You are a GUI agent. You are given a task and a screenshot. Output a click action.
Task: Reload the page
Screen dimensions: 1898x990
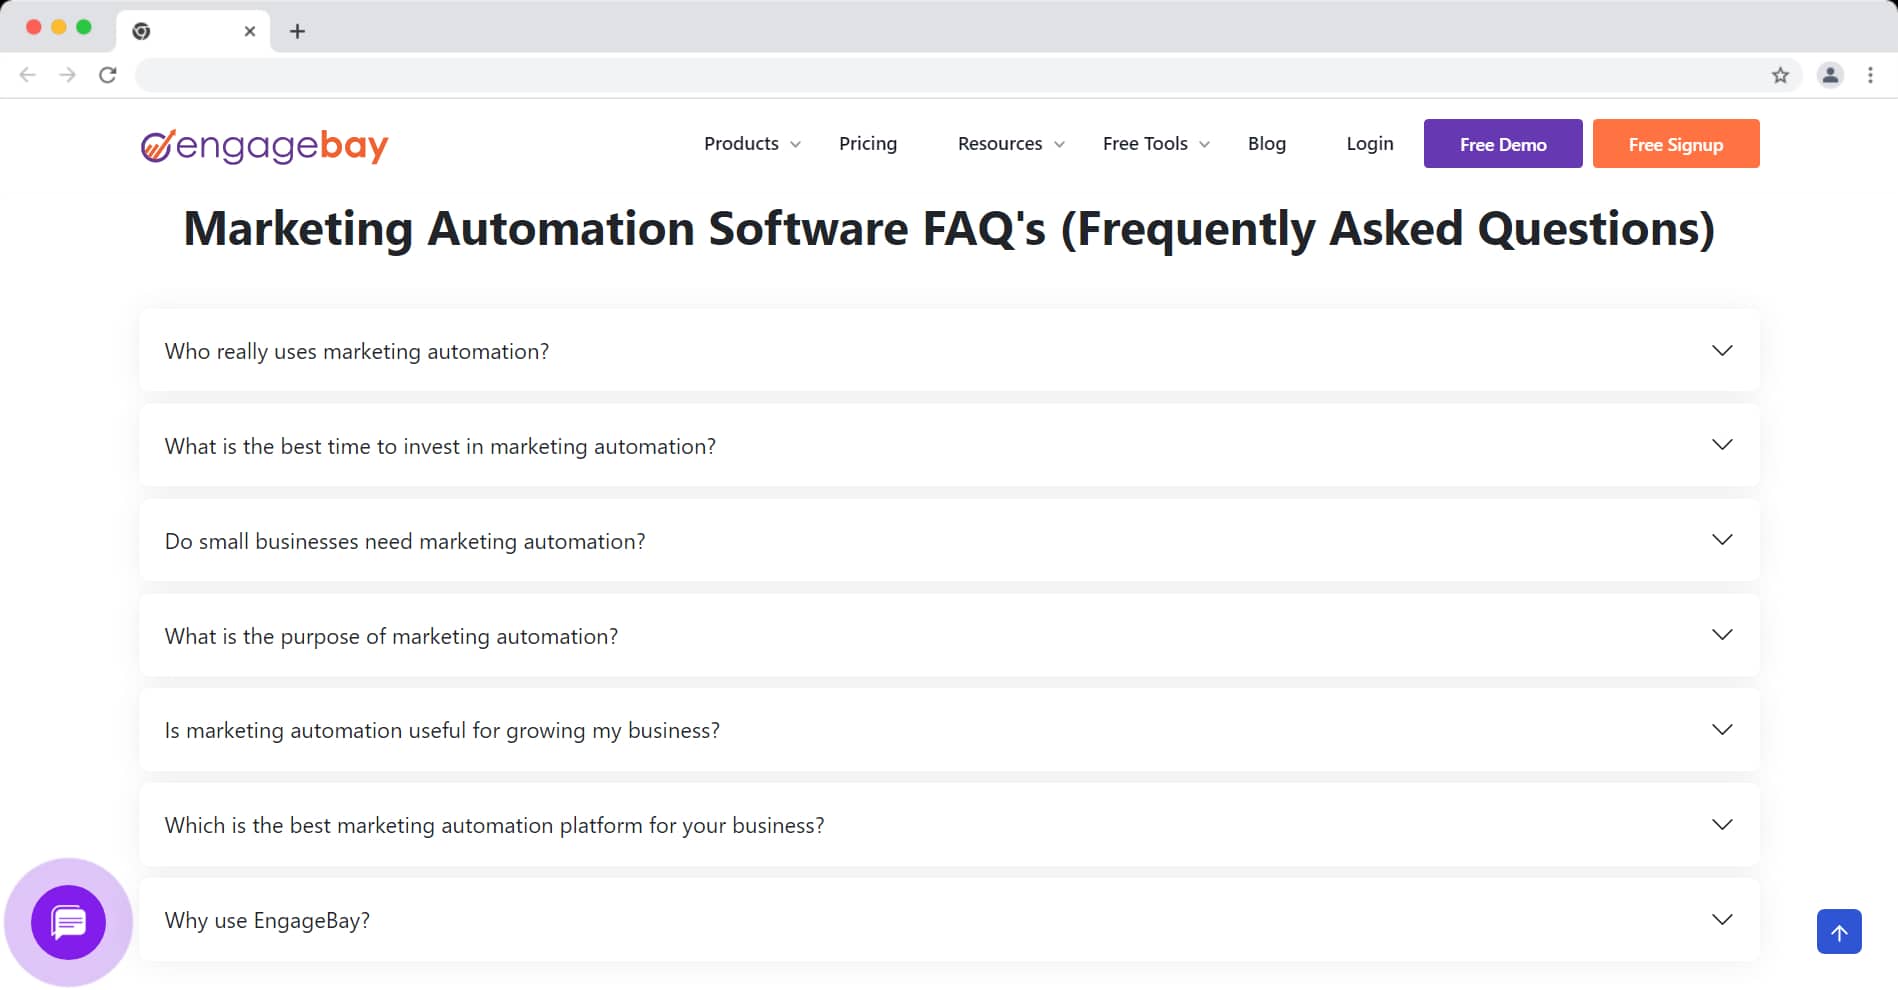(x=108, y=75)
